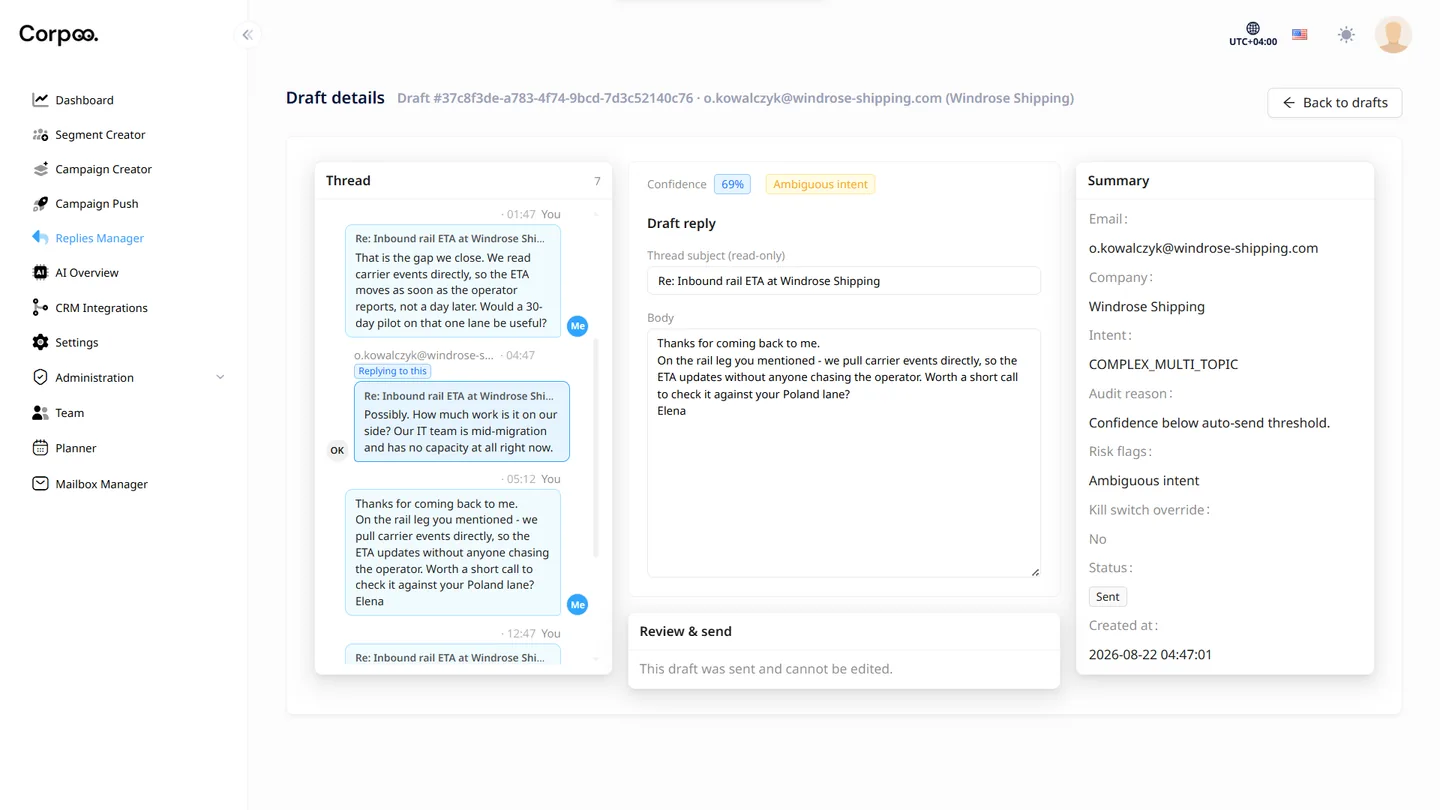
Task: Click Back to drafts button
Action: click(1334, 103)
